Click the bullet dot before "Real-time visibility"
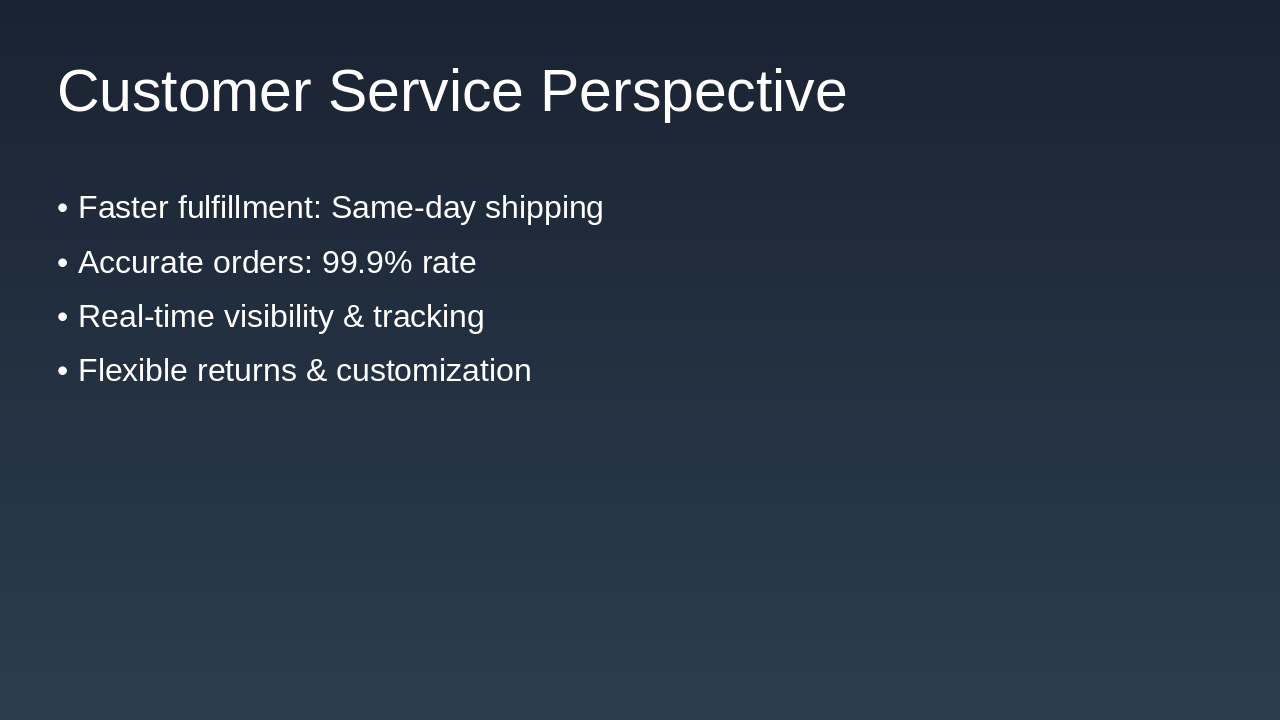The image size is (1280, 720). point(62,317)
